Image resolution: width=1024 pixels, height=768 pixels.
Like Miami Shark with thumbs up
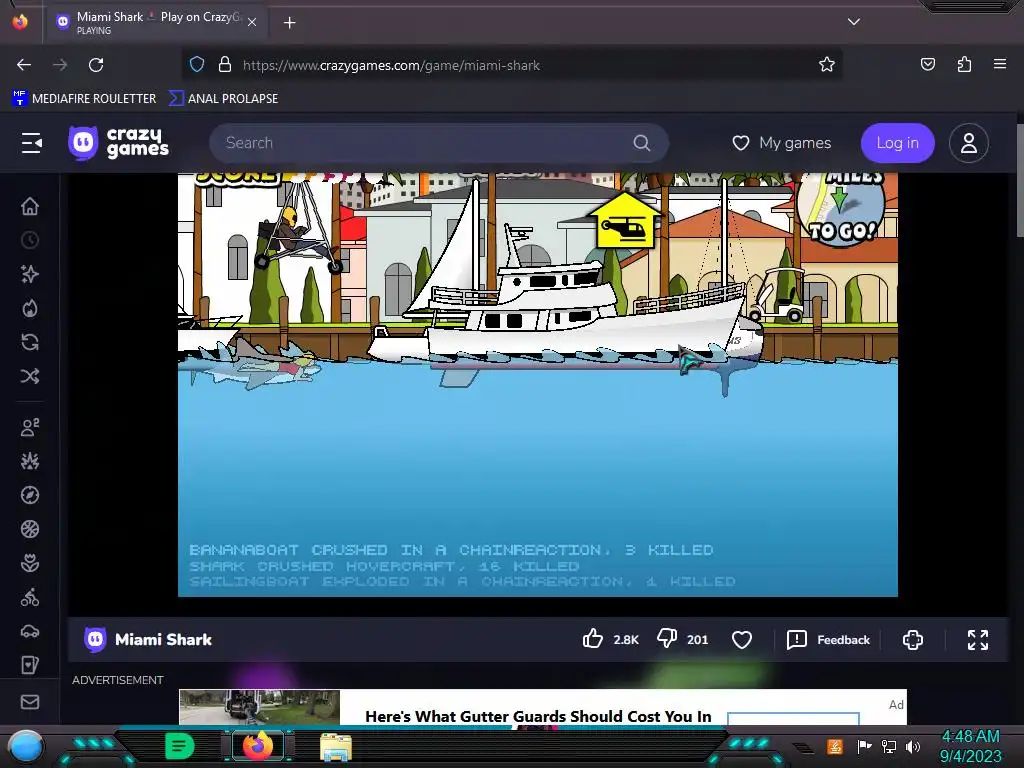pos(593,639)
